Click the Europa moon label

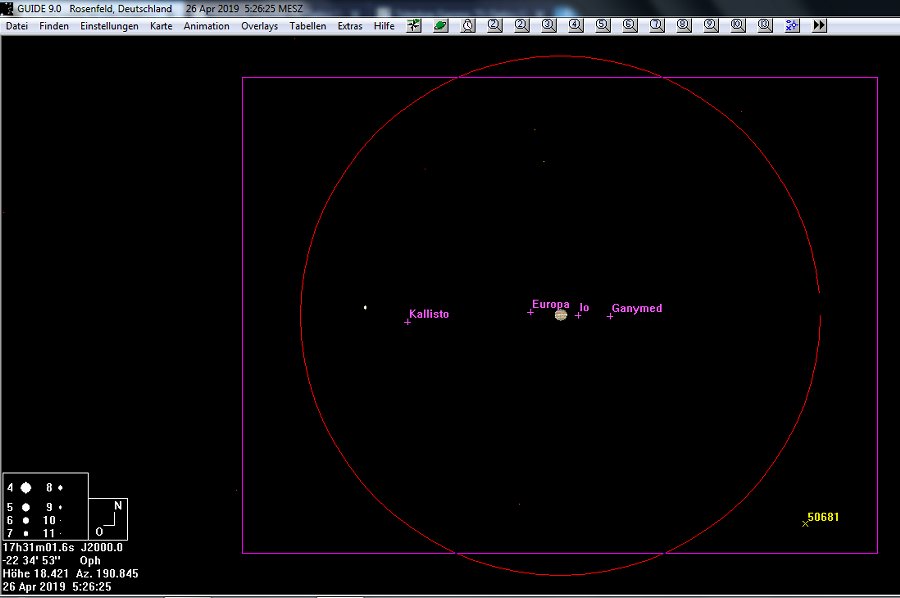click(550, 304)
